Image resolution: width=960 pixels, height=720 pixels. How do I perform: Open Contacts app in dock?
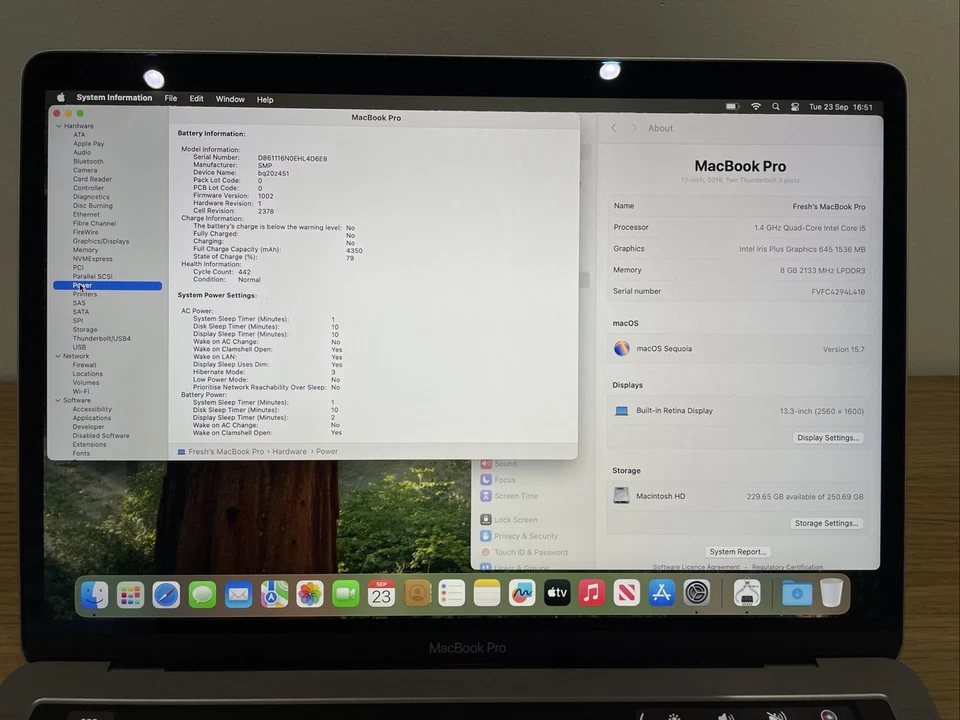pyautogui.click(x=417, y=593)
